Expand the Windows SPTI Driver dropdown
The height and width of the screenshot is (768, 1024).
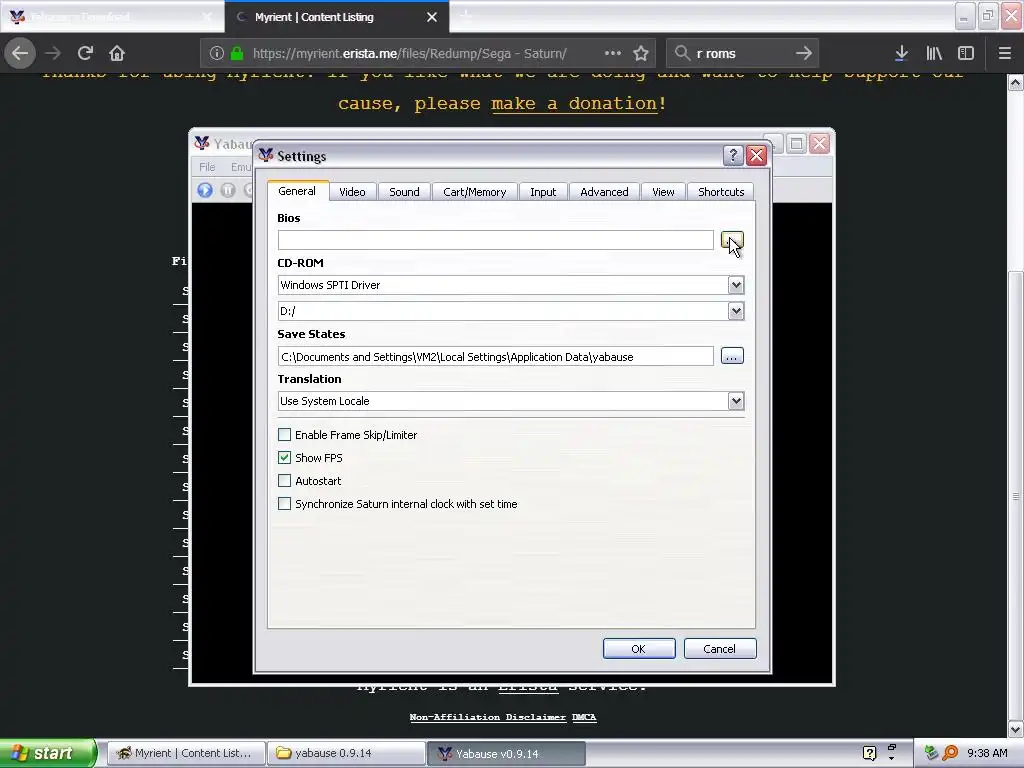736,285
